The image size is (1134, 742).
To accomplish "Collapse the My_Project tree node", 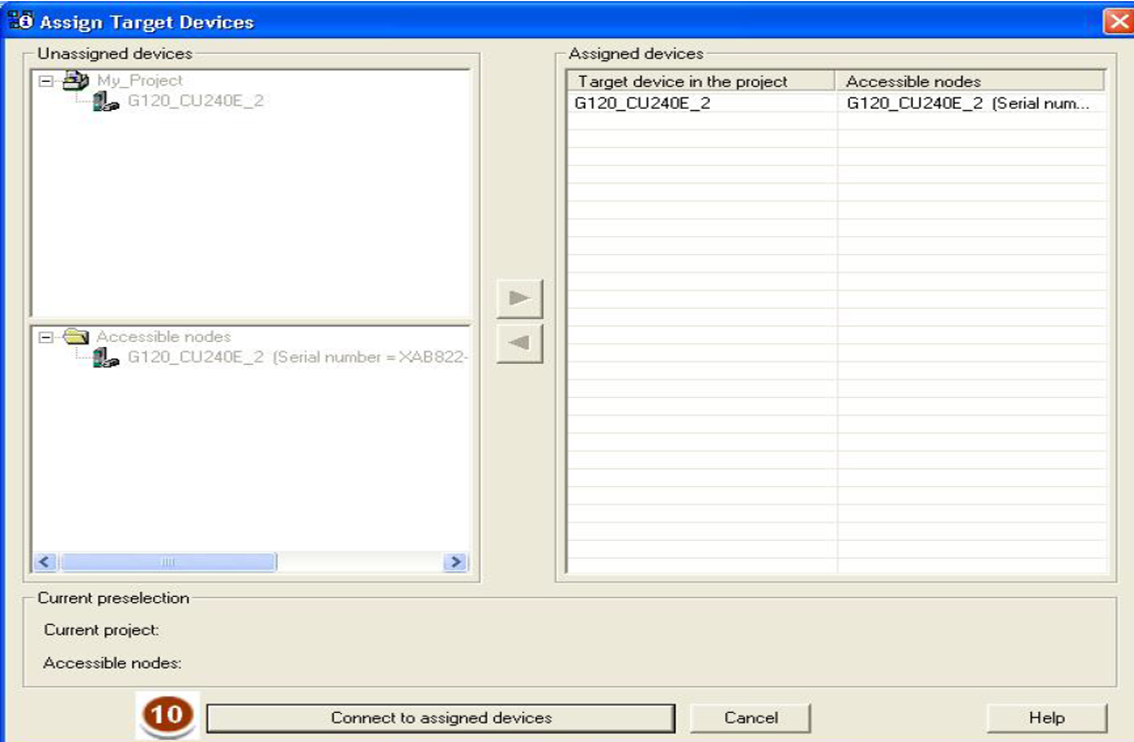I will 45,81.
